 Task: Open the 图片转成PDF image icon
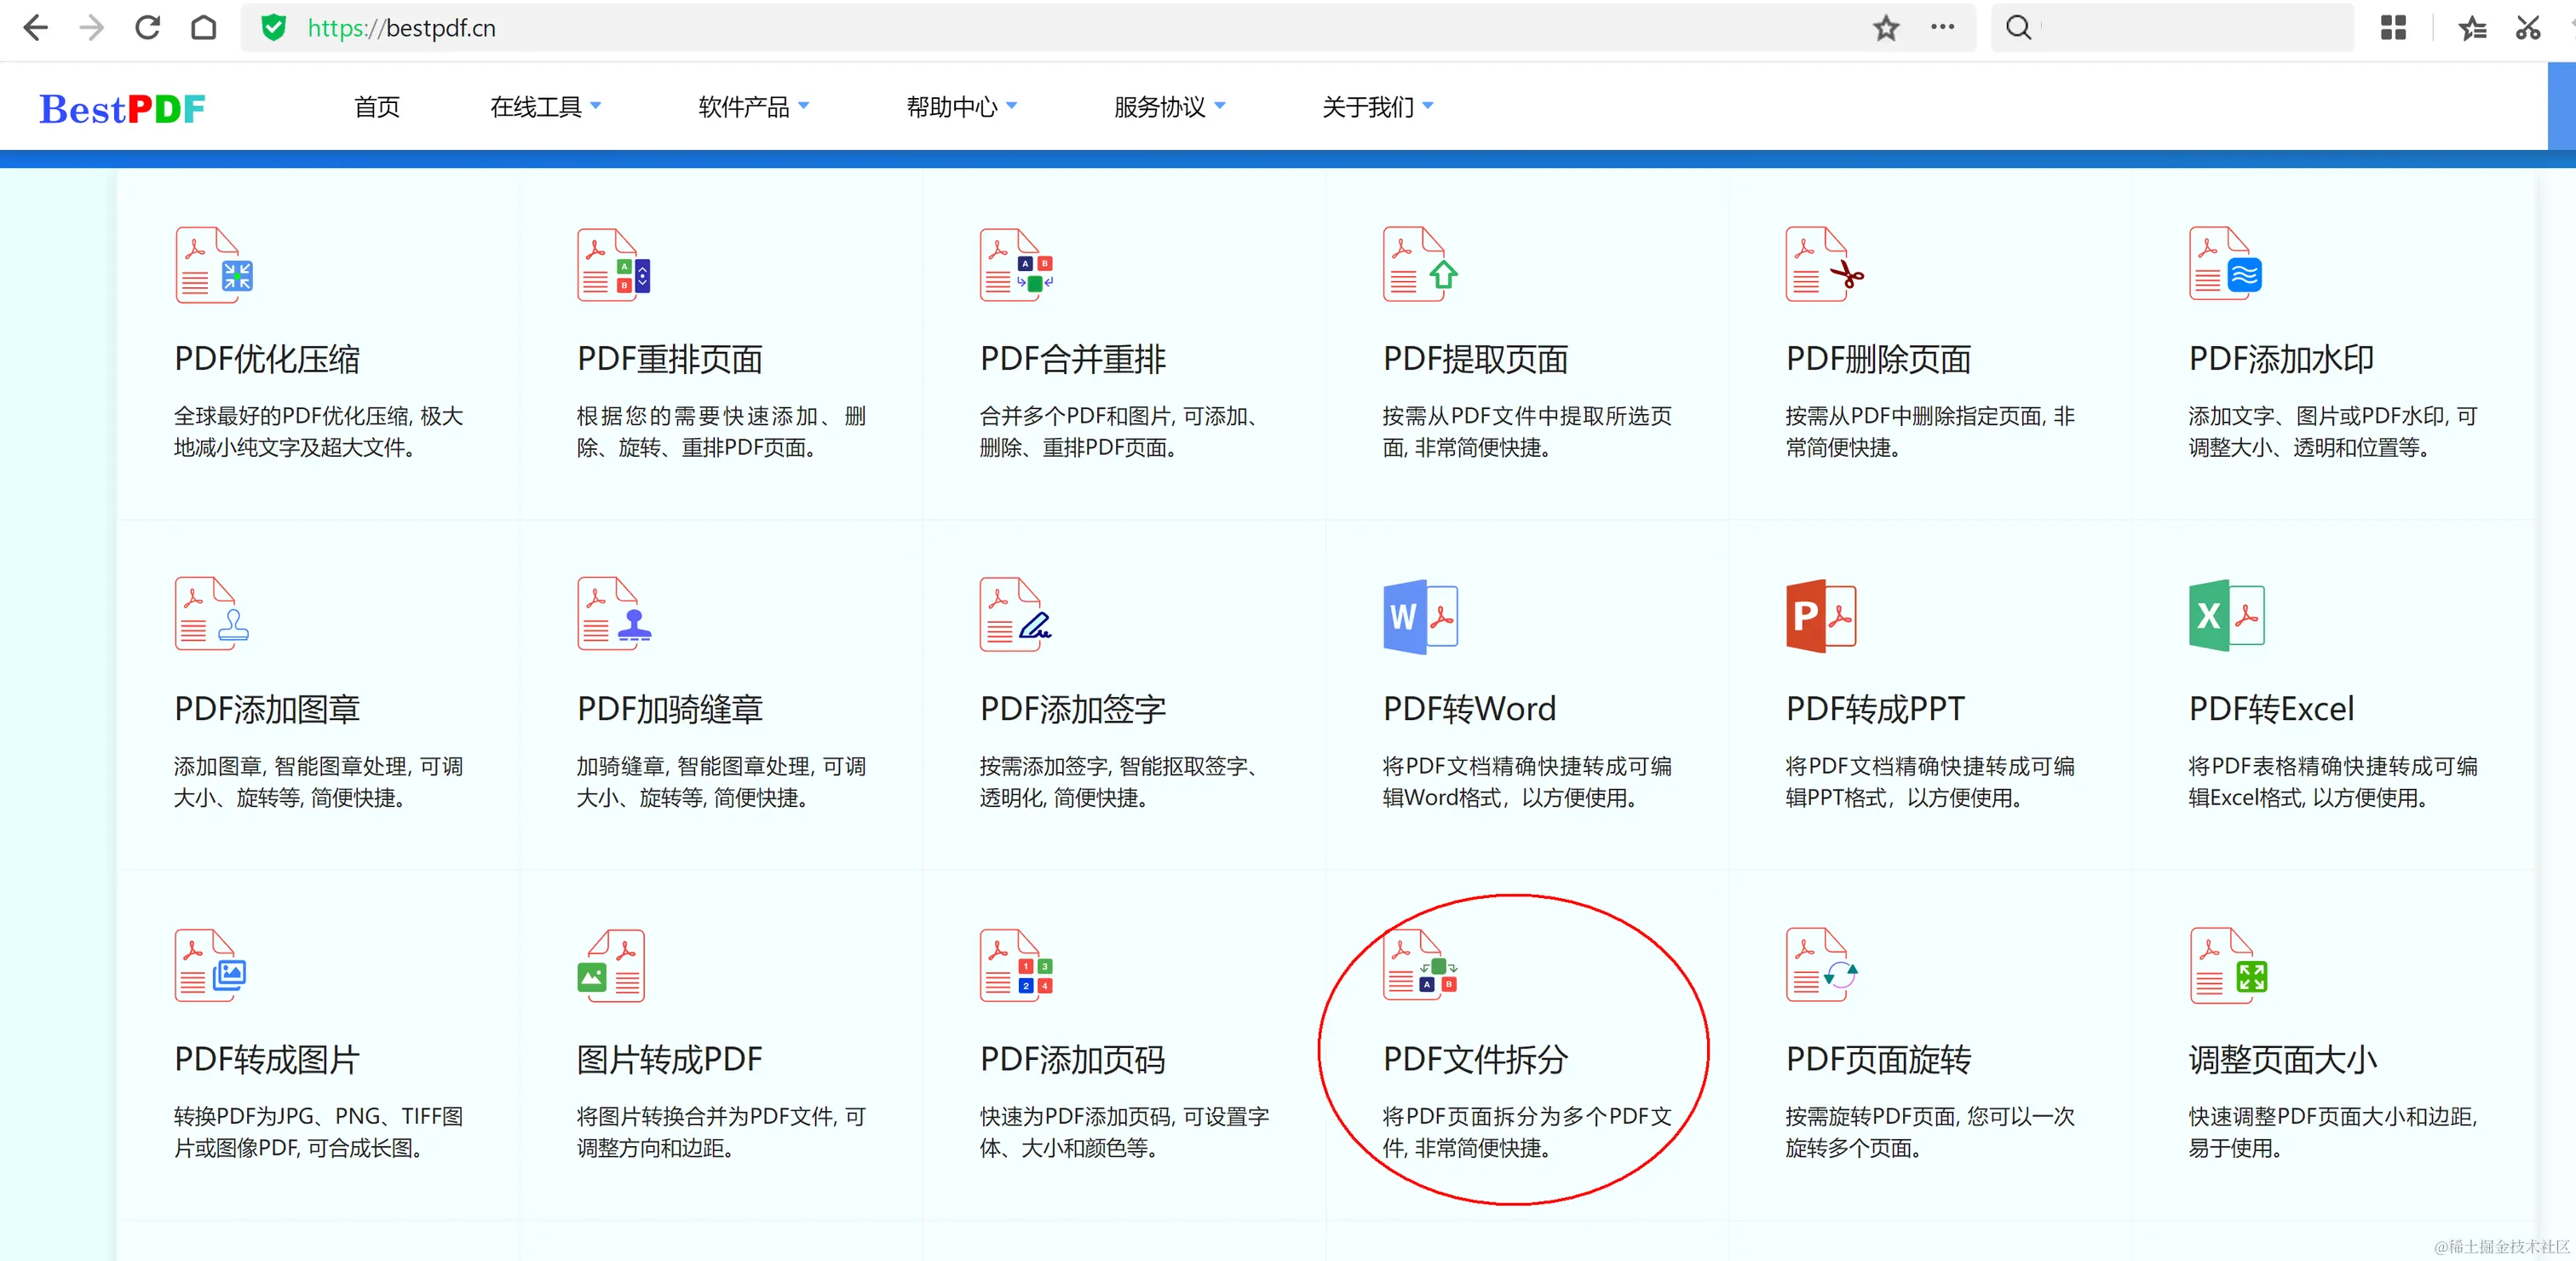[611, 966]
